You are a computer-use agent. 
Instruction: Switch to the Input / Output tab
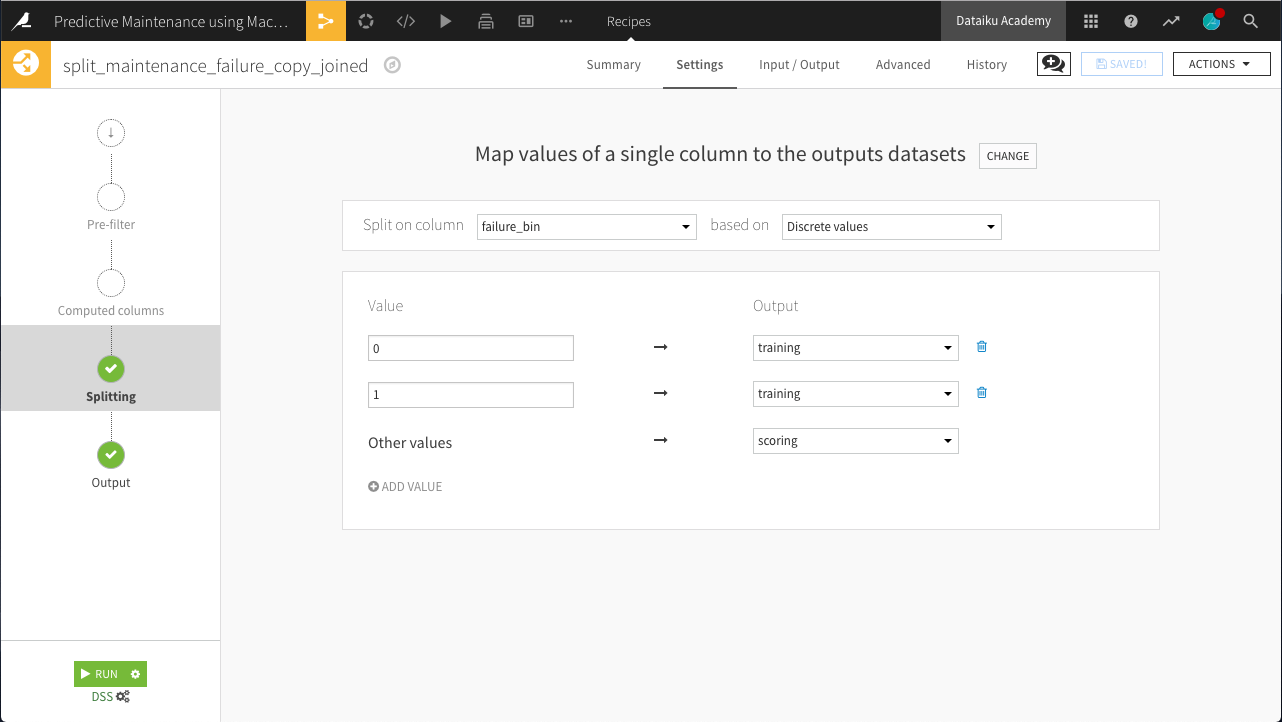(799, 65)
